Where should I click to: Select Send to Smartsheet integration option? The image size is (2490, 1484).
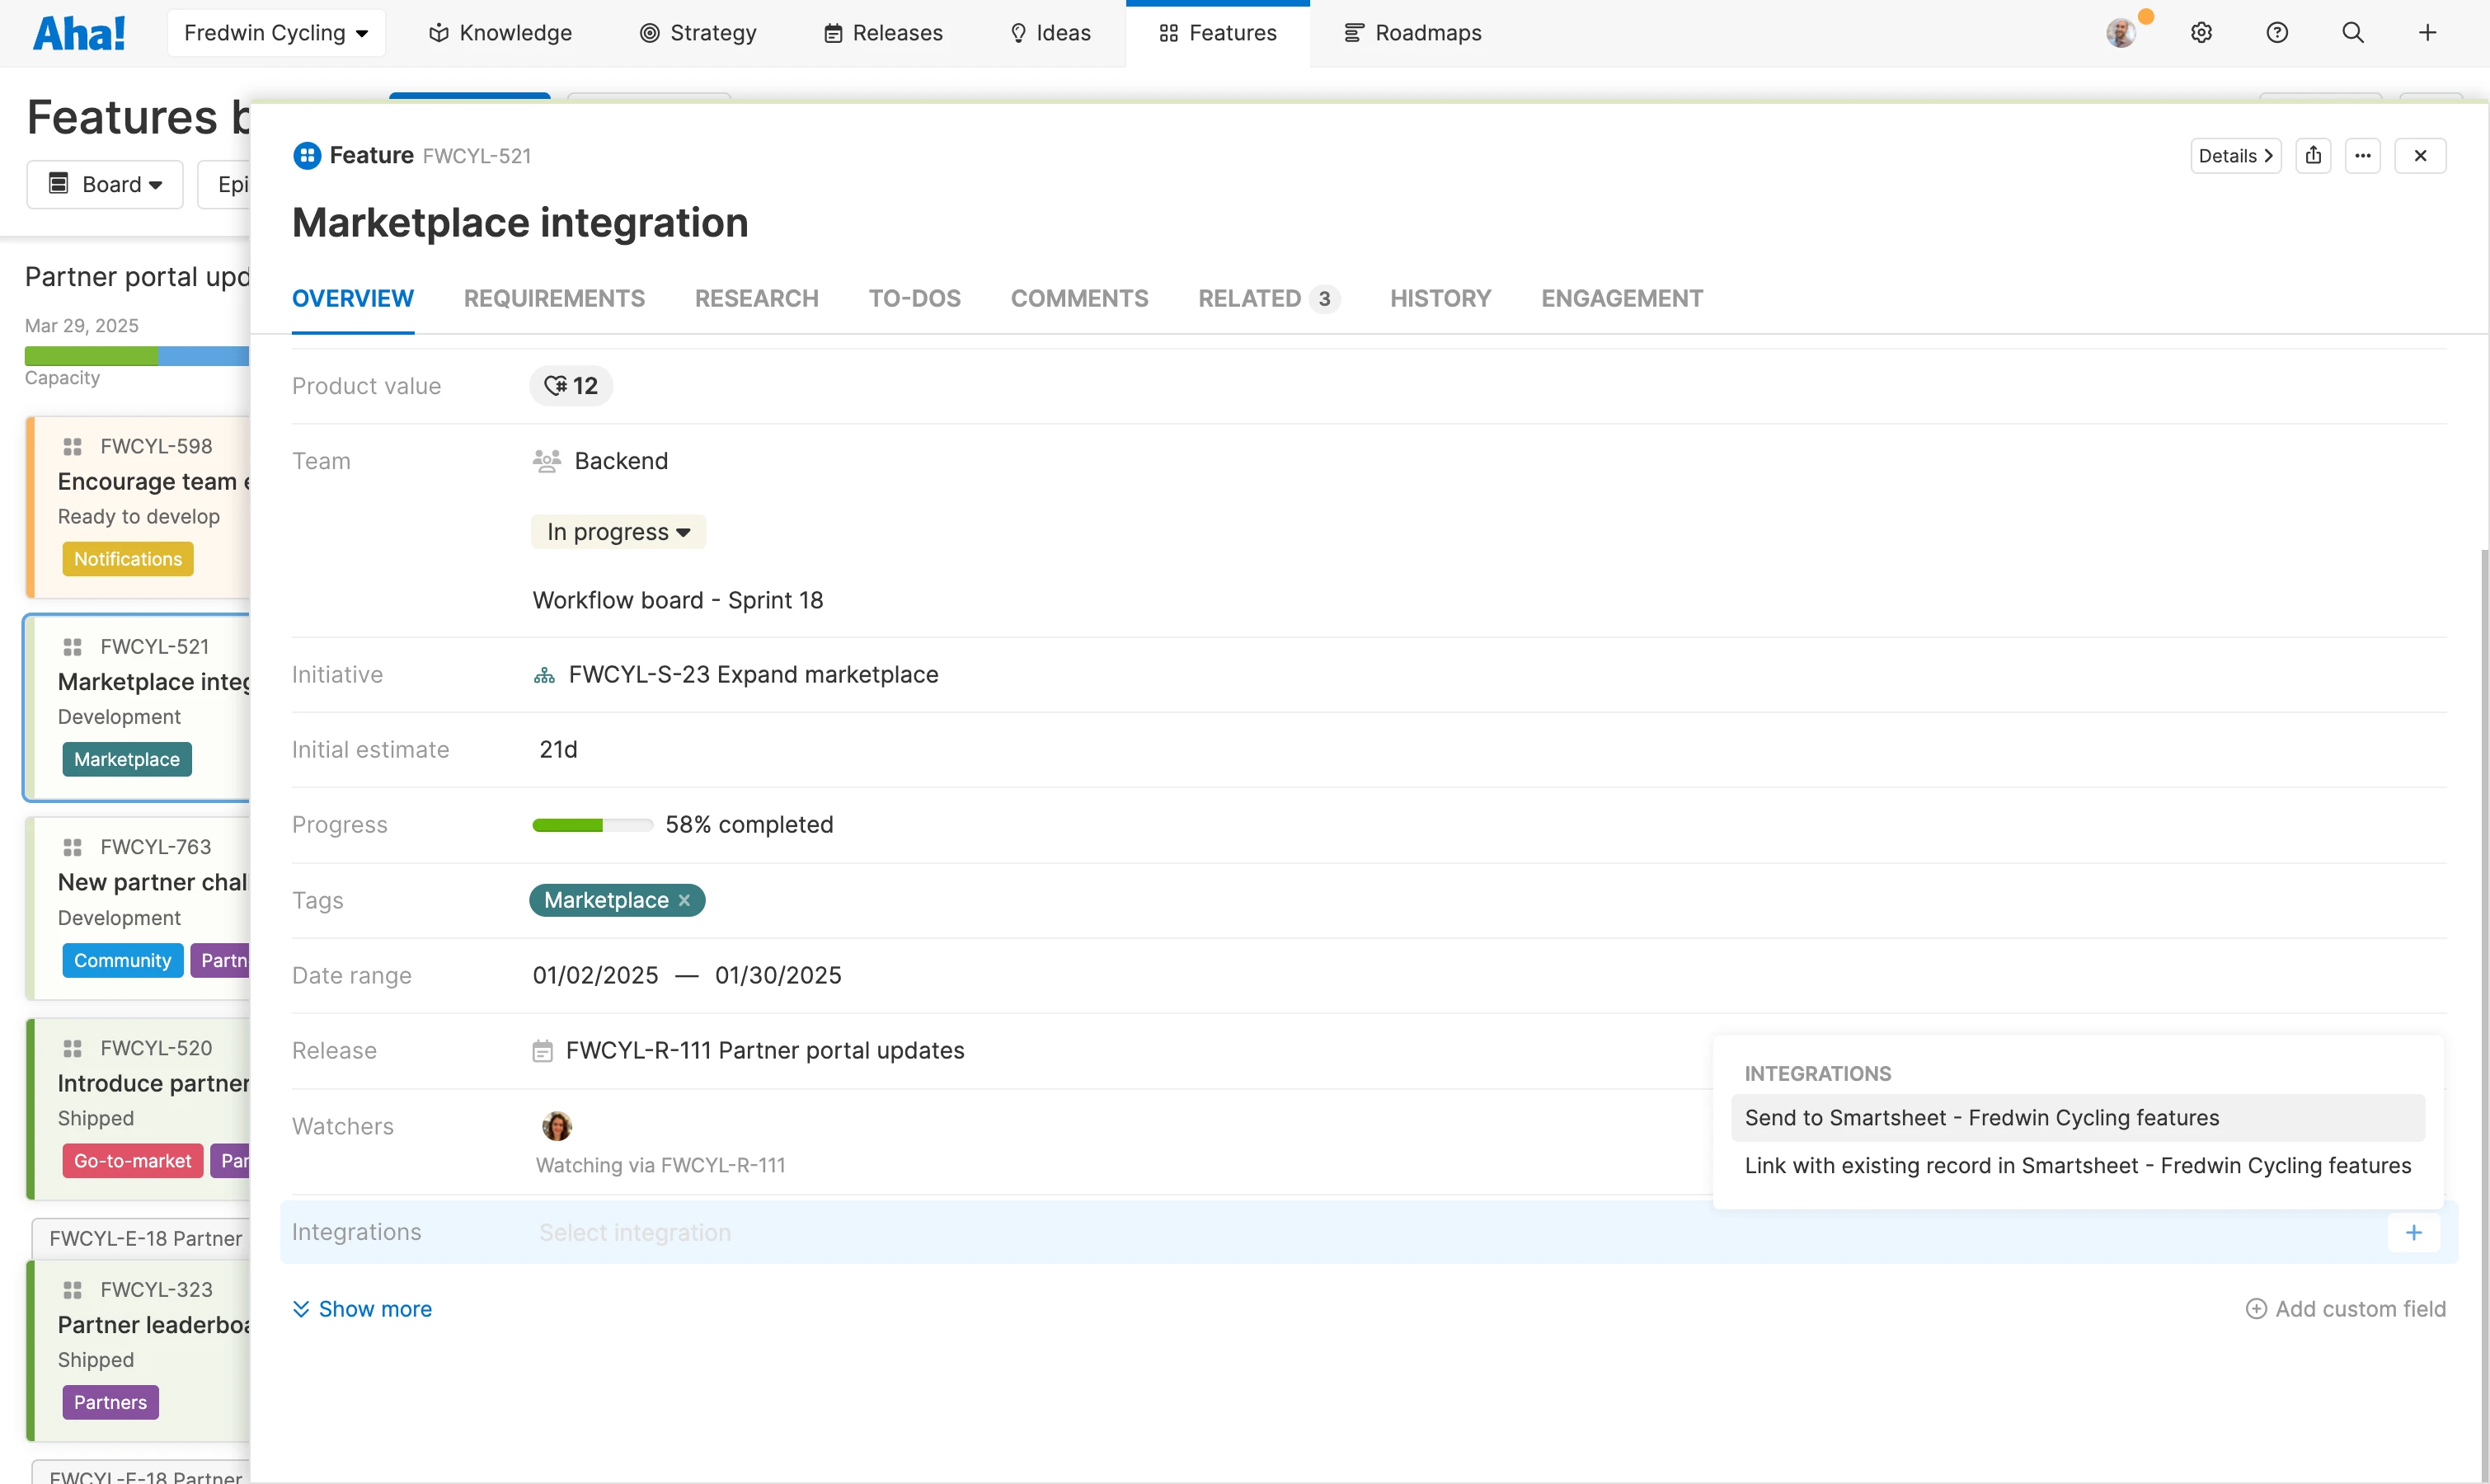(x=1981, y=1117)
